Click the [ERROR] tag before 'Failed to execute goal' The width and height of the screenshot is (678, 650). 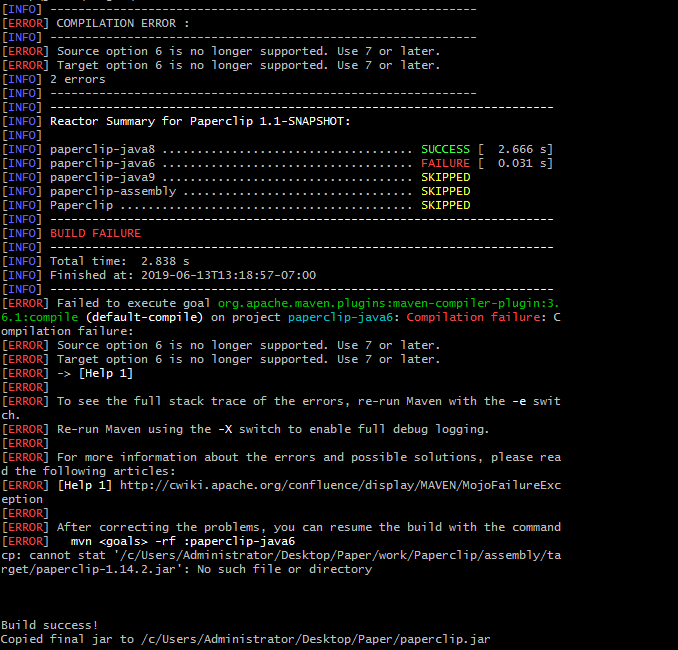[25, 304]
